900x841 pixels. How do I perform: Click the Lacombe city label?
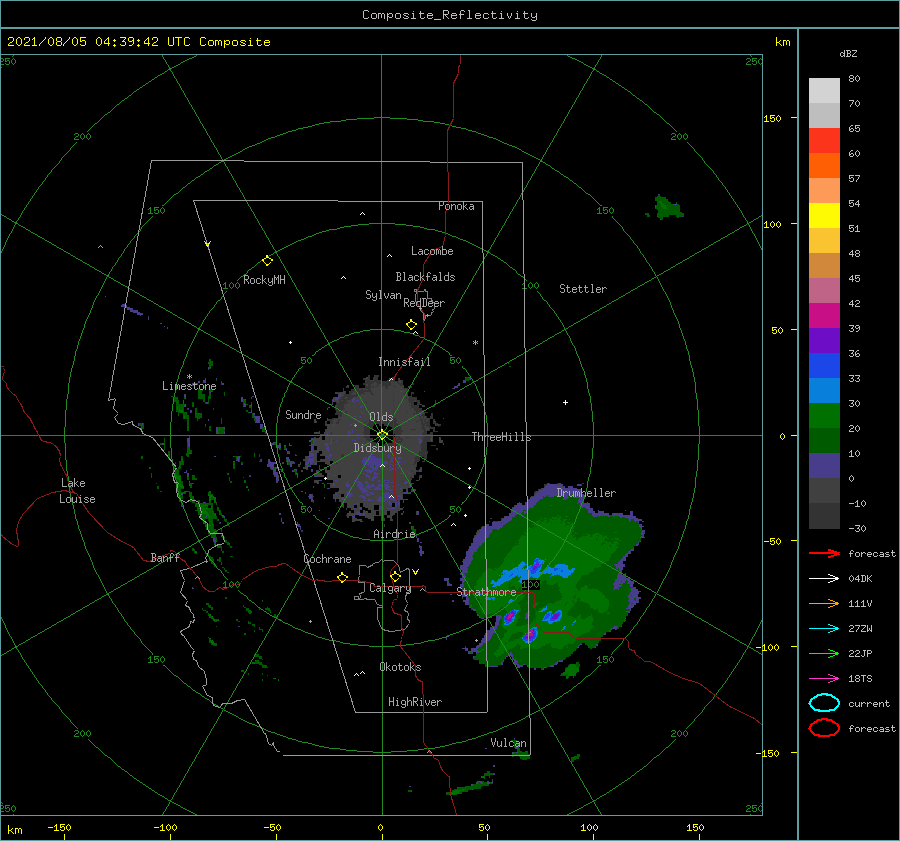click(432, 251)
